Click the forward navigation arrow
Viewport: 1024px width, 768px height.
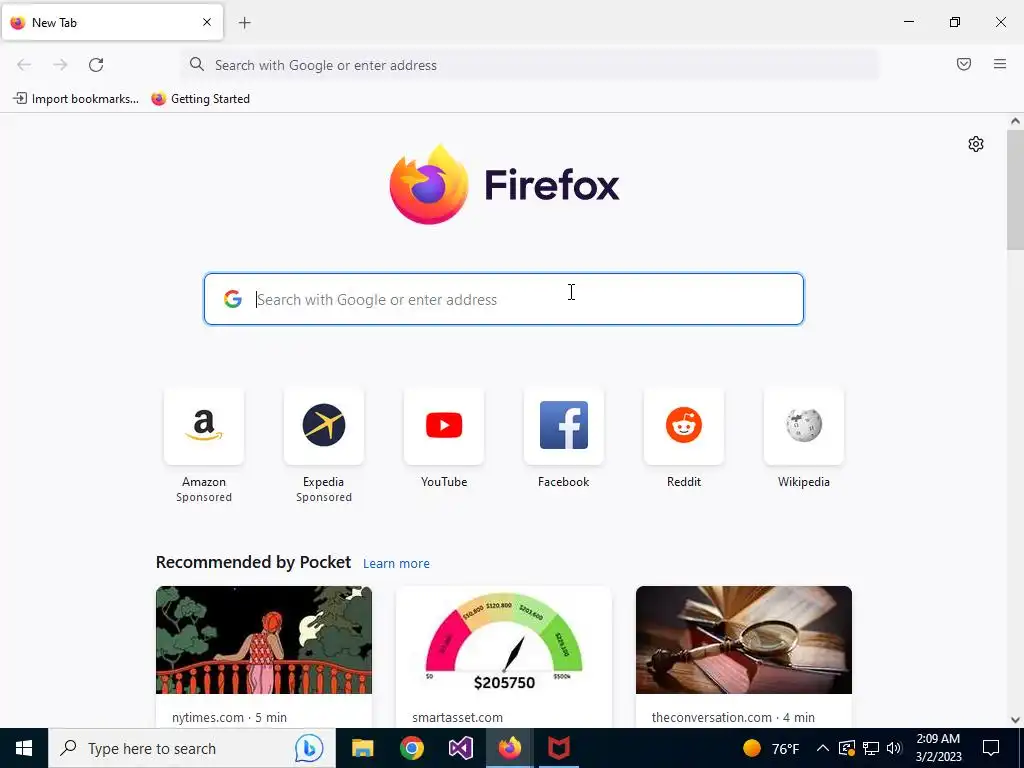[x=60, y=65]
